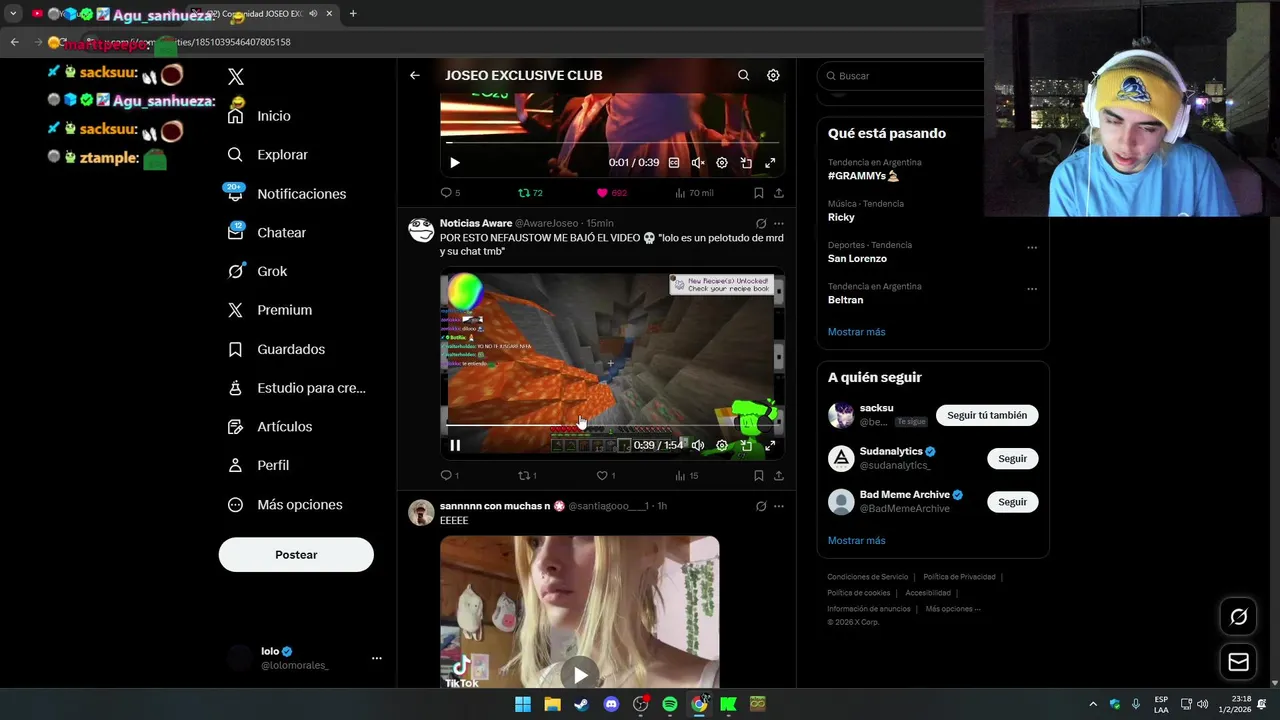The image size is (1280, 720).
Task: Click Seguir tú también for sacksu
Action: click(987, 415)
